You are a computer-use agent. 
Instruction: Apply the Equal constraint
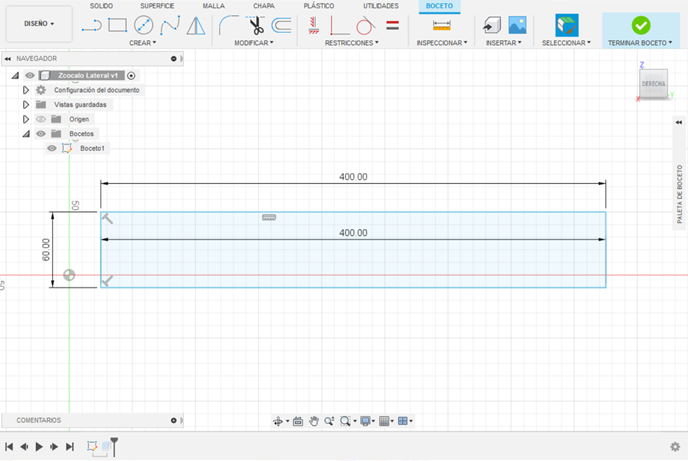tap(393, 25)
